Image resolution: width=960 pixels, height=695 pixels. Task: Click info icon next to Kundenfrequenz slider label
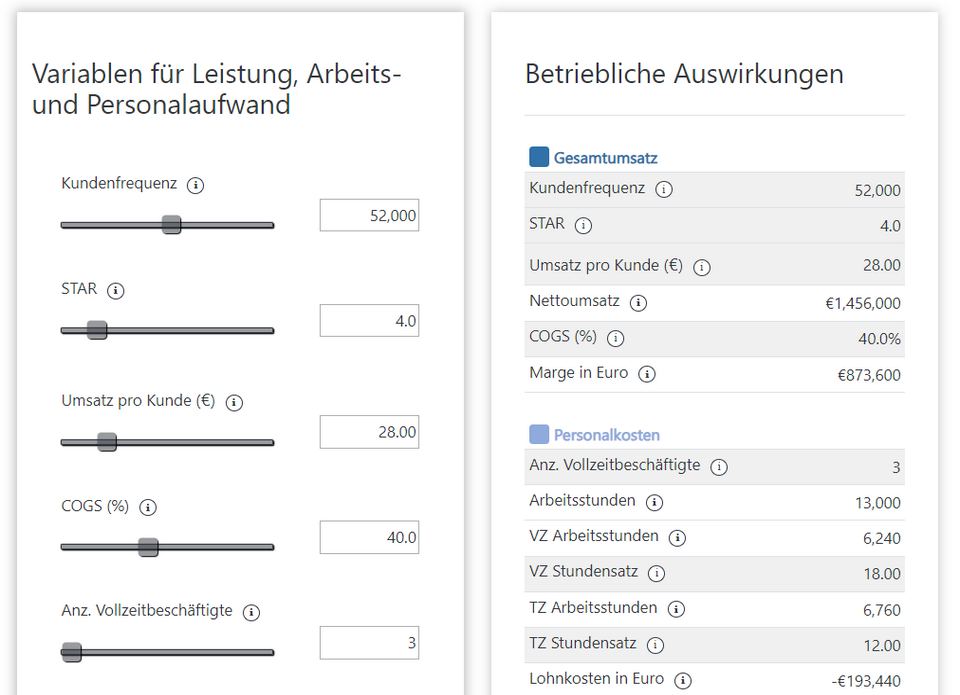[196, 185]
